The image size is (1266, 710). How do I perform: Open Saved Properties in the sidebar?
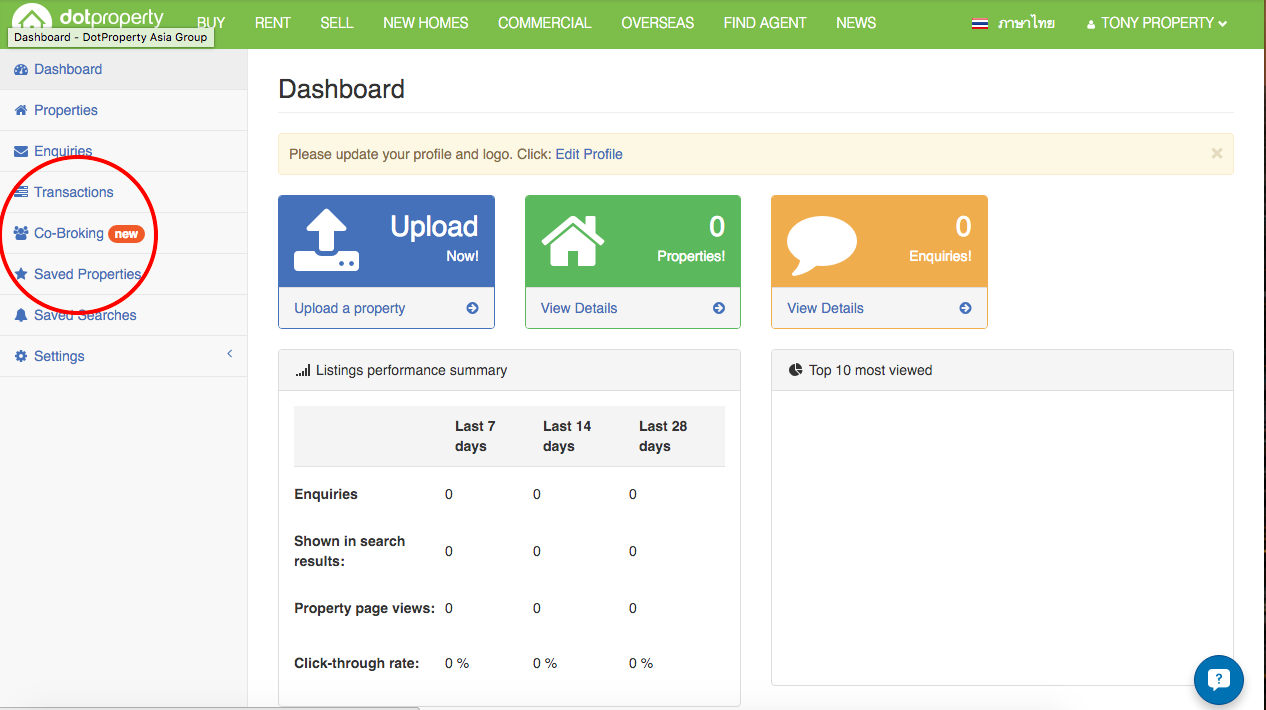87,274
